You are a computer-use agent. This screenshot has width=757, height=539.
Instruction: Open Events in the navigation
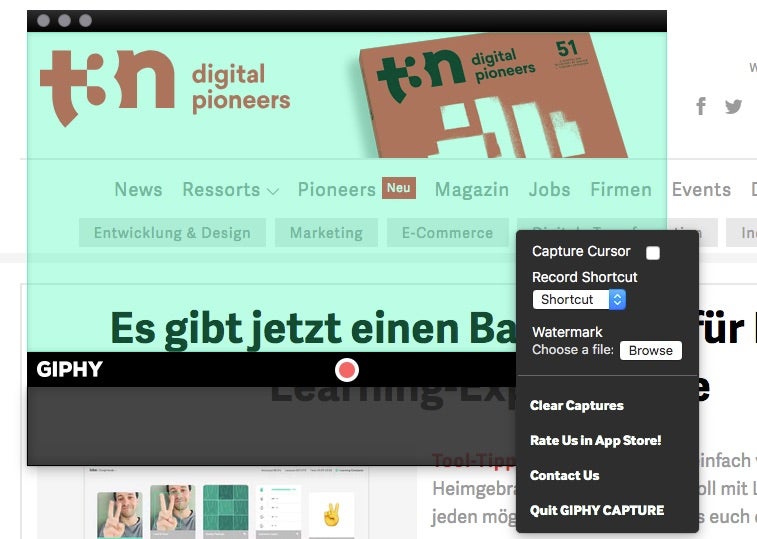(701, 189)
